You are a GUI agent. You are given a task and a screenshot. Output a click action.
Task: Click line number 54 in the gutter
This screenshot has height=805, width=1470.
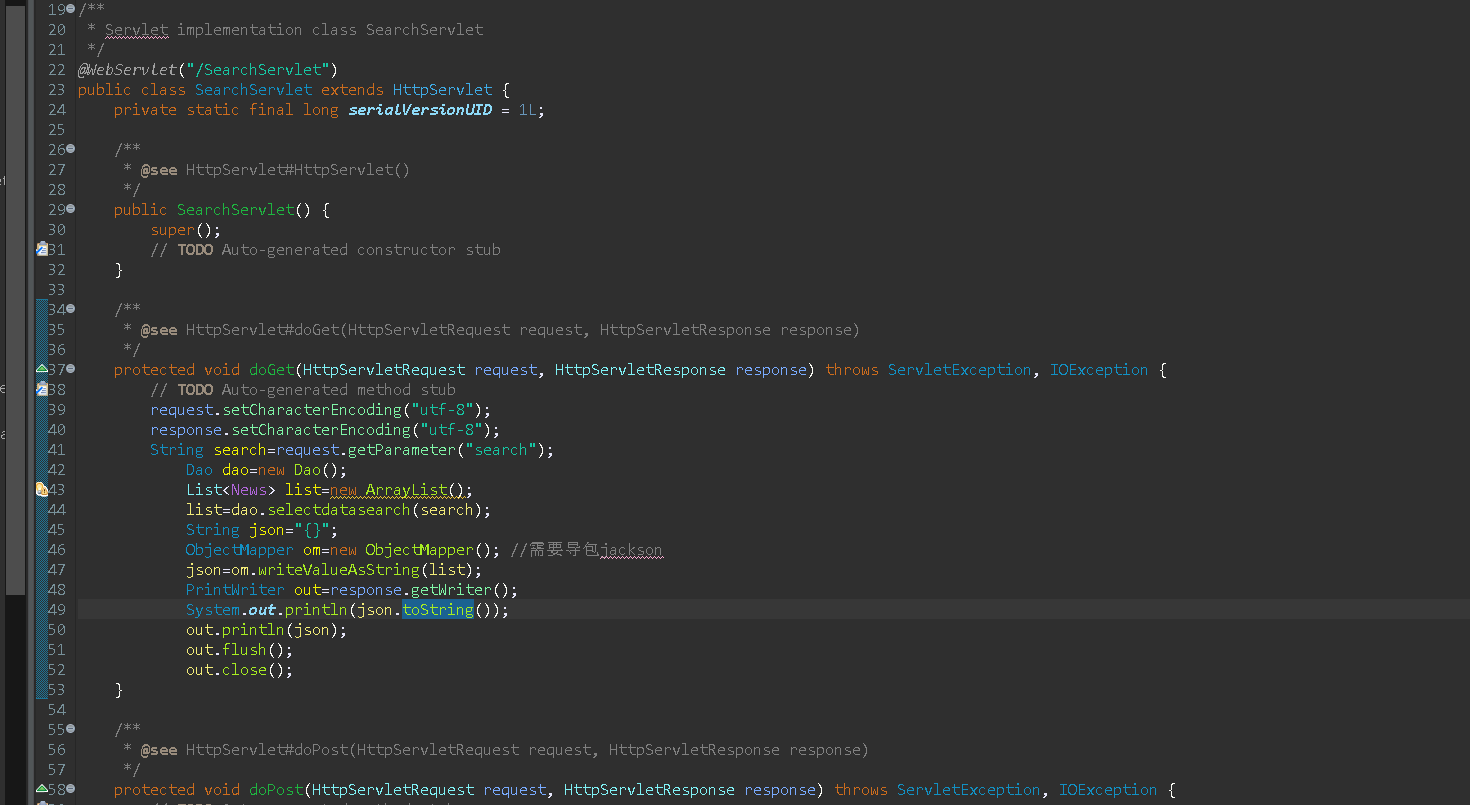(56, 710)
